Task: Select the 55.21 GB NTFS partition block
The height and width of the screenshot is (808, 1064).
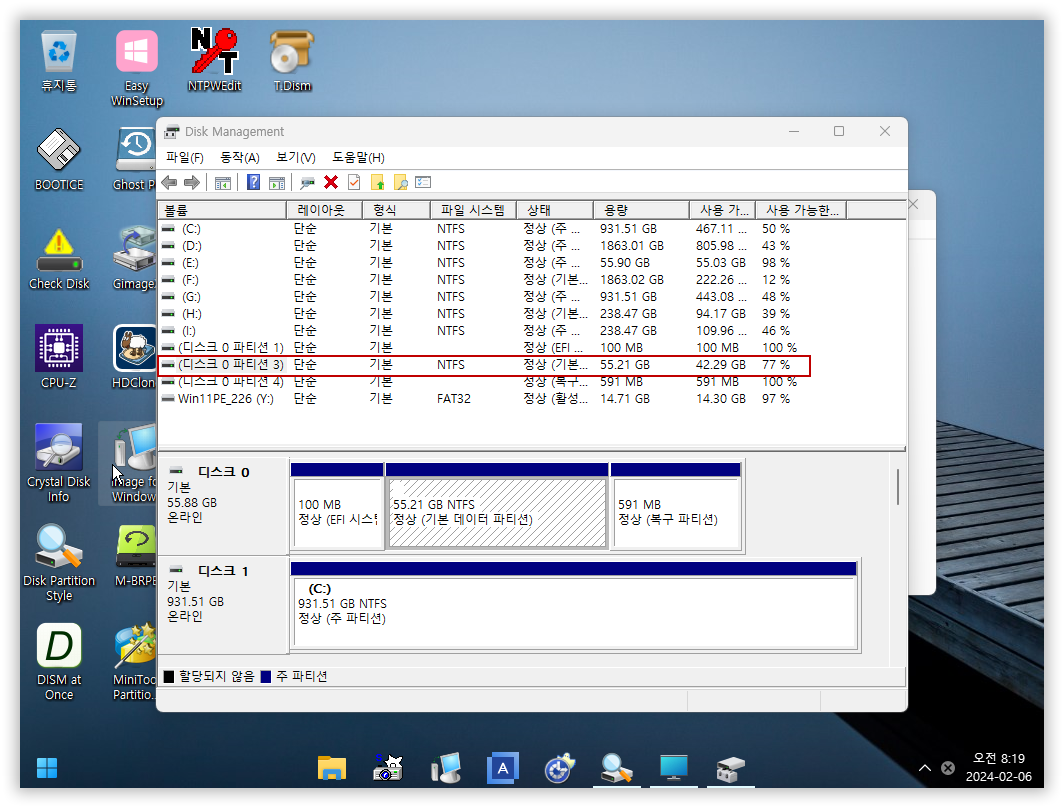Action: pyautogui.click(x=497, y=505)
